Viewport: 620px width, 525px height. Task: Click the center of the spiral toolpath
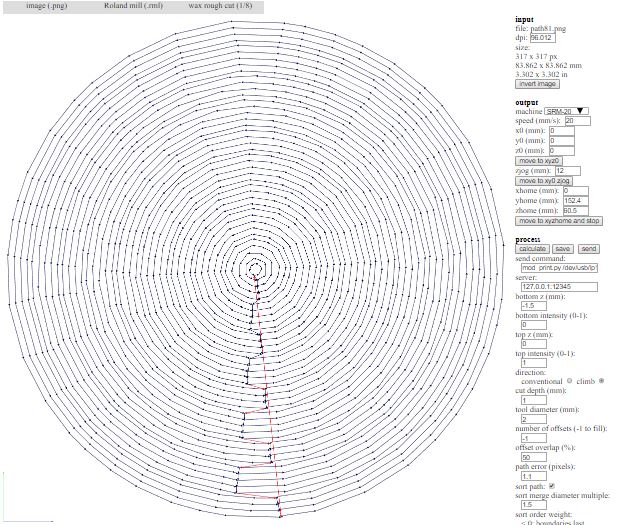pyautogui.click(x=256, y=270)
